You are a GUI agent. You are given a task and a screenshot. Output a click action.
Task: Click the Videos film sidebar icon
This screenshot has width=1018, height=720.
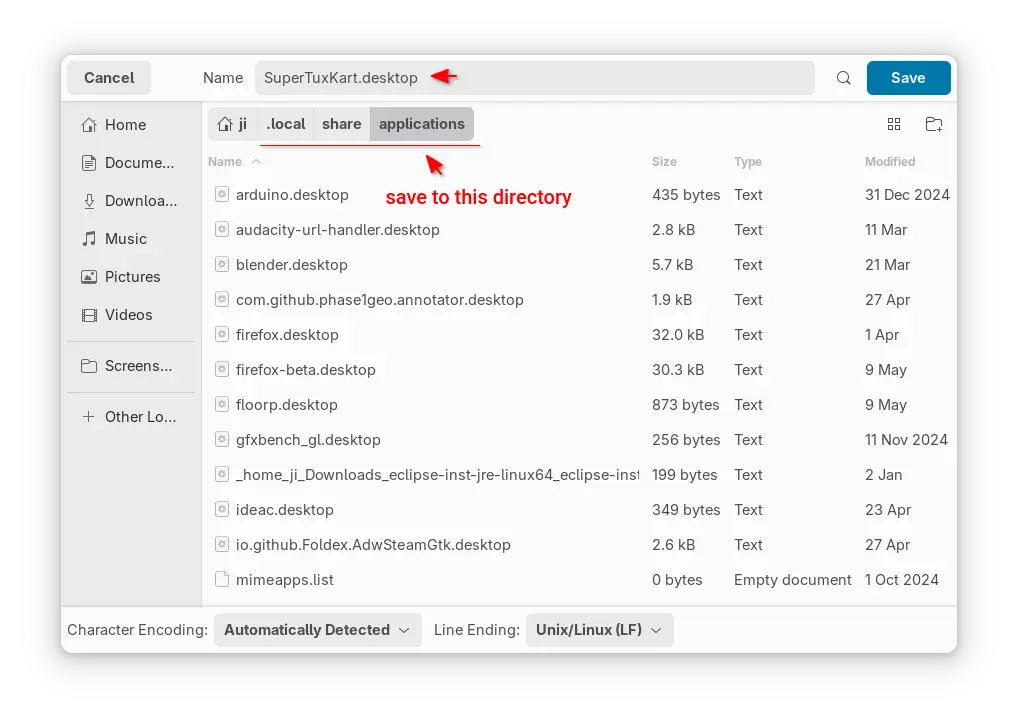89,315
